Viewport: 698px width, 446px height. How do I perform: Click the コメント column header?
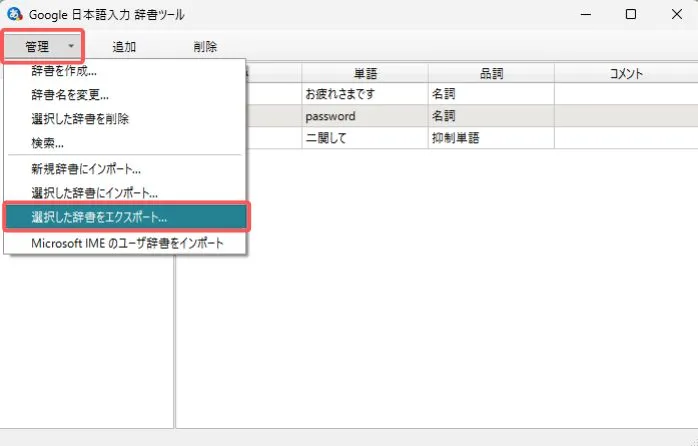coord(626,73)
